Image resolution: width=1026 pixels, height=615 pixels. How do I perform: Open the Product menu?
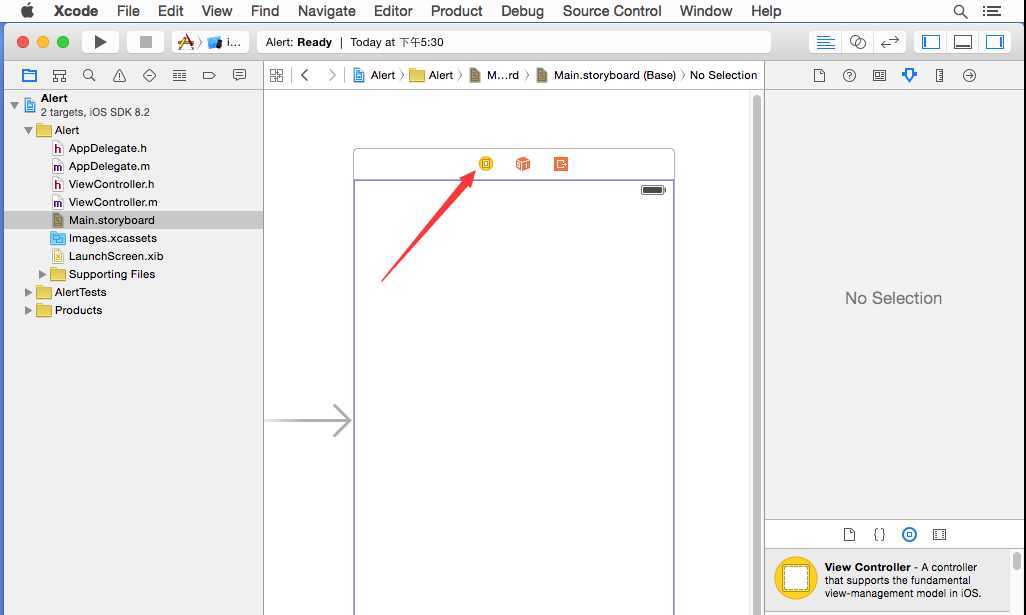456,11
